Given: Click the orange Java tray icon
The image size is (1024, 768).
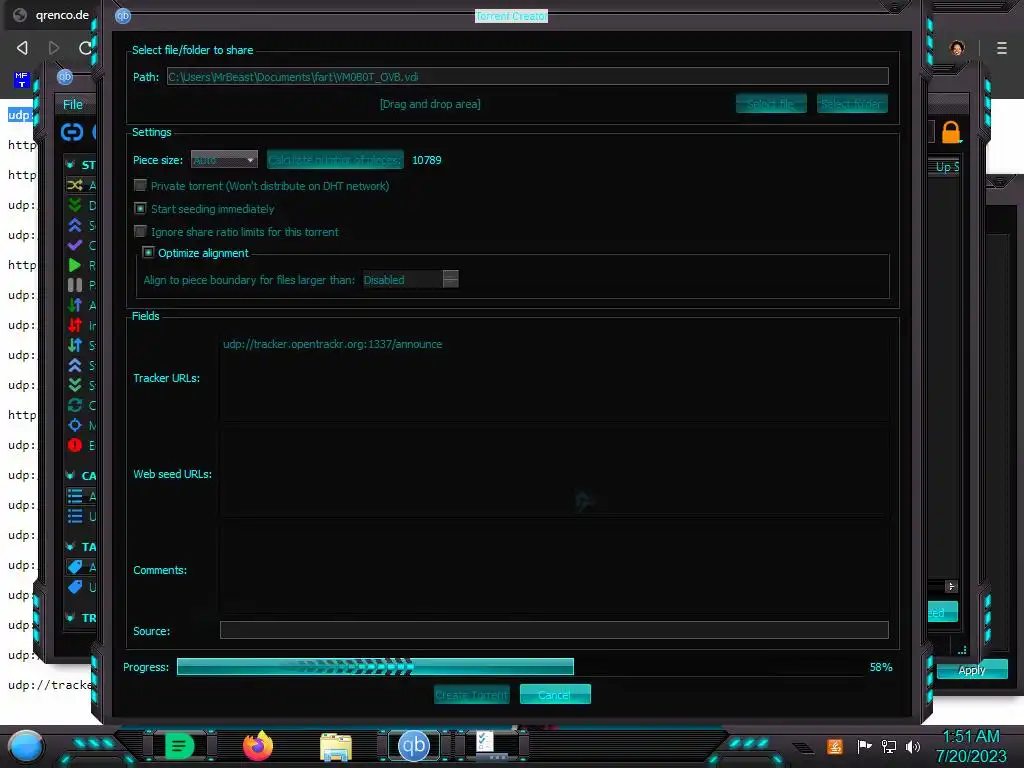Looking at the screenshot, I should [x=835, y=746].
